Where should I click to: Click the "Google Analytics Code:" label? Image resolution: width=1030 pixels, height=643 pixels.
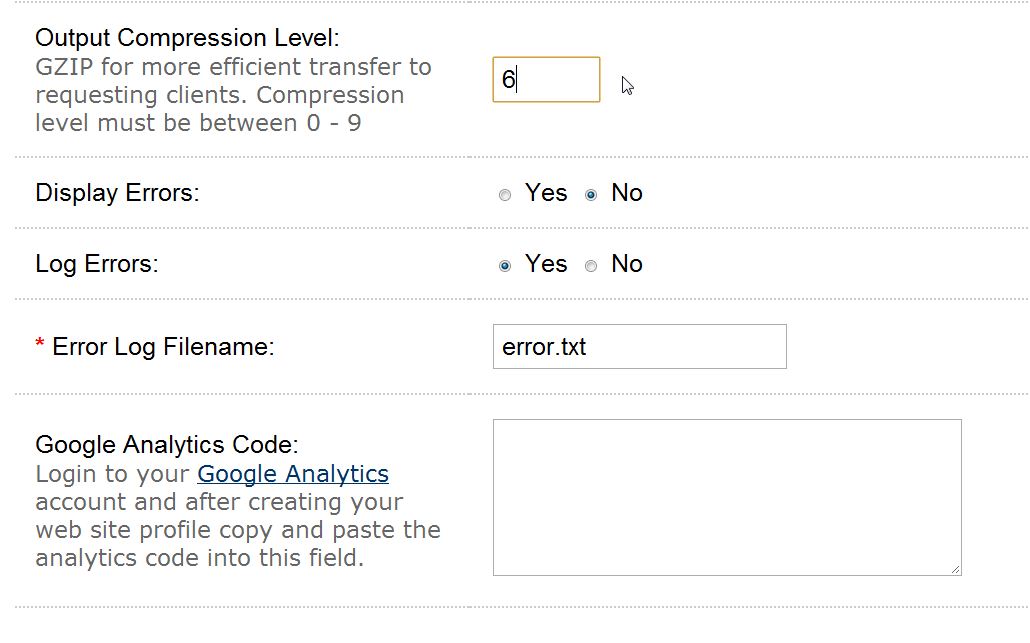167,444
